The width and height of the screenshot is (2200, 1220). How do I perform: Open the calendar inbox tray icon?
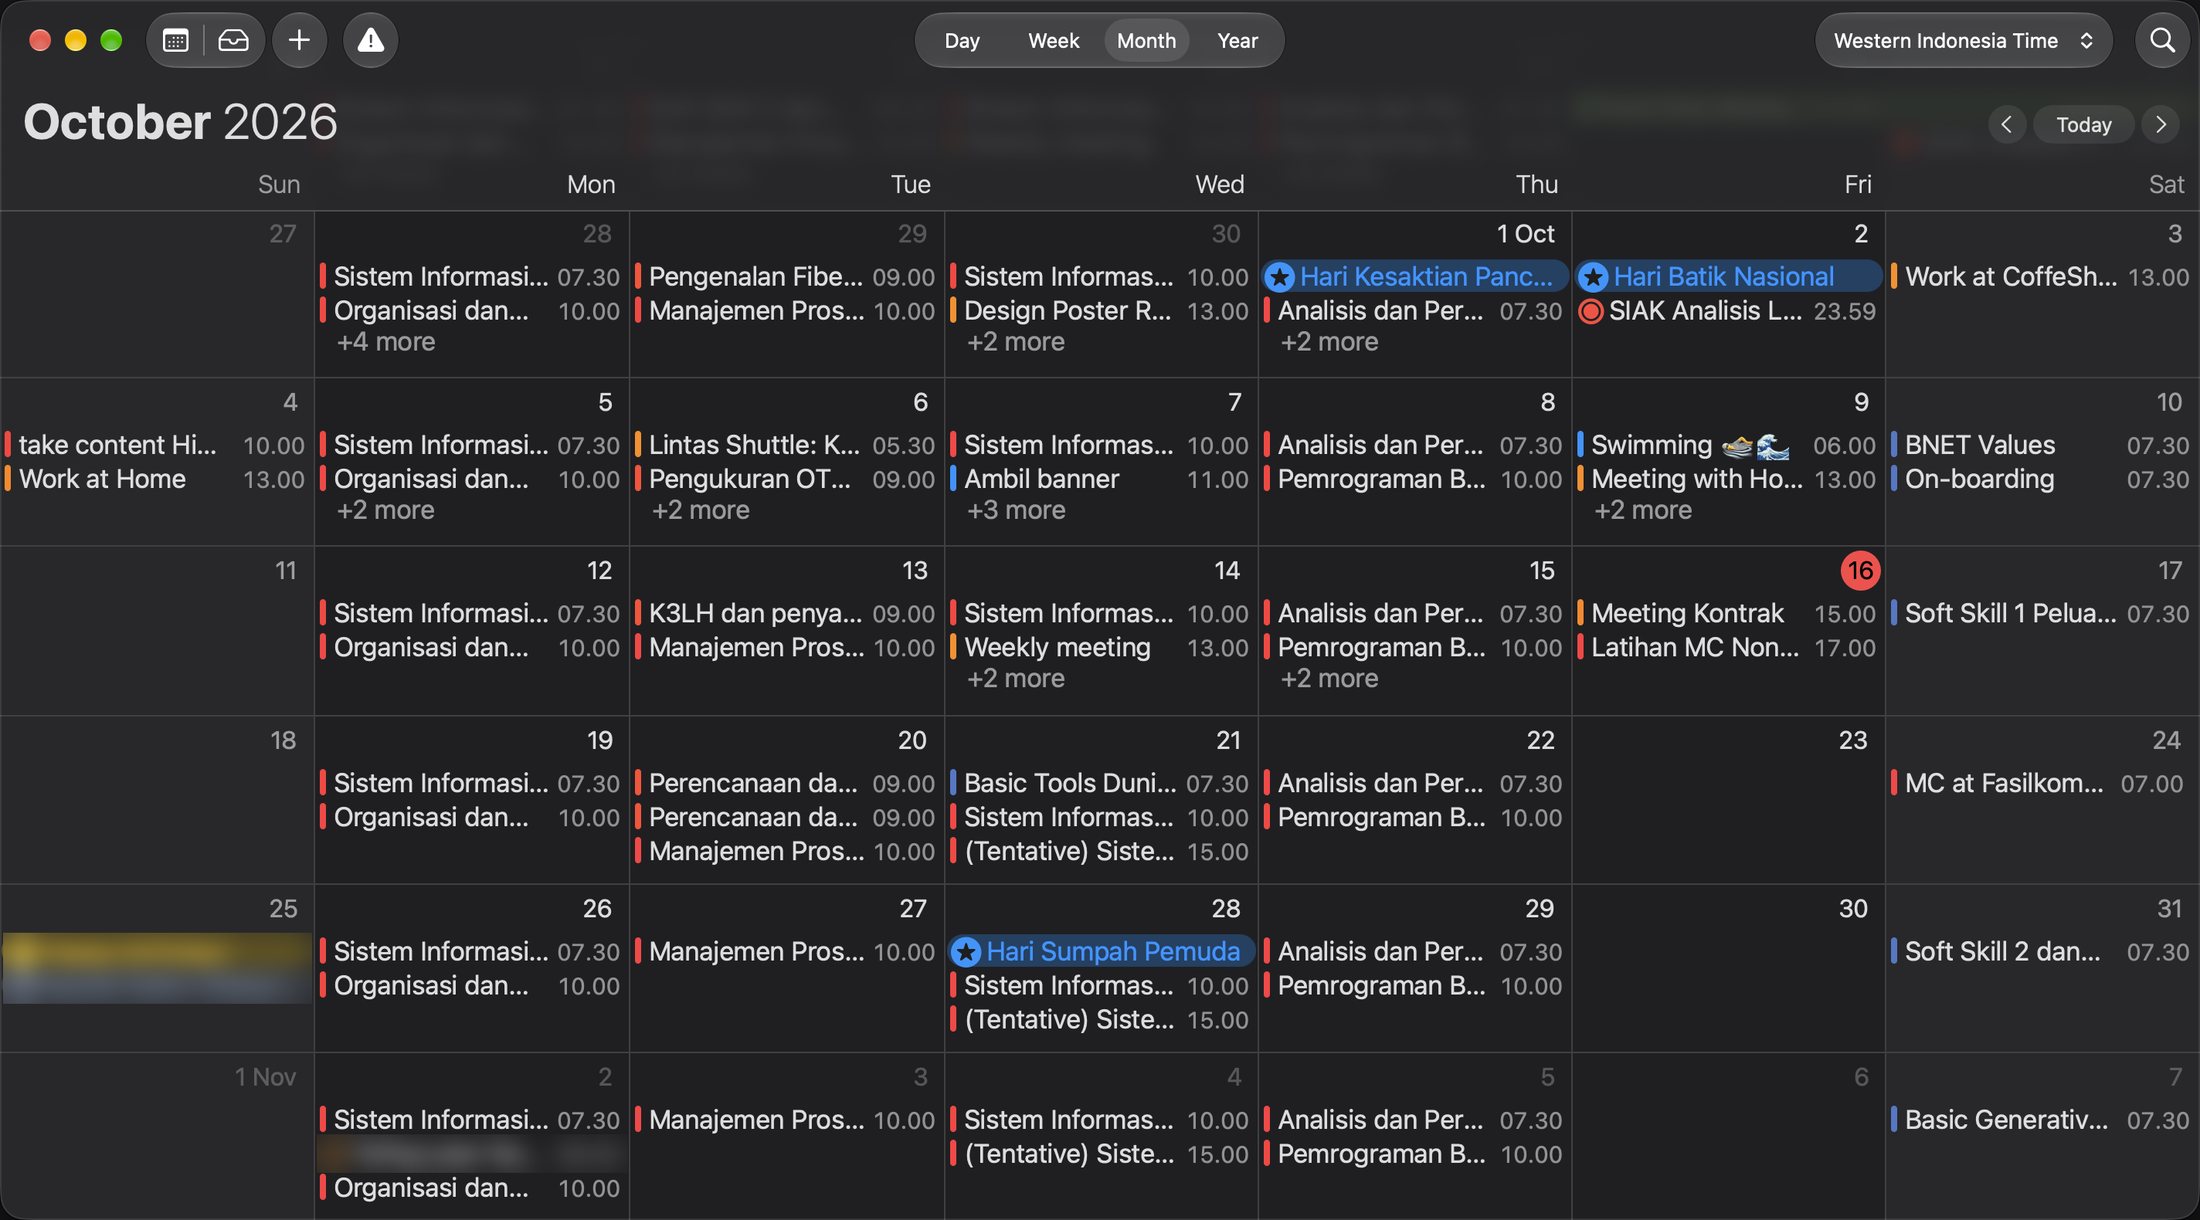click(233, 41)
